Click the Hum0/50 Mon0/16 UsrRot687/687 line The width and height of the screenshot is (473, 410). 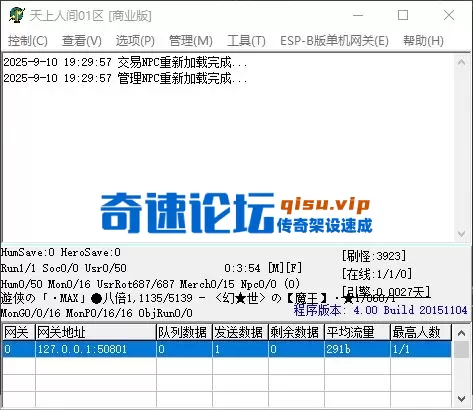[x=150, y=284]
